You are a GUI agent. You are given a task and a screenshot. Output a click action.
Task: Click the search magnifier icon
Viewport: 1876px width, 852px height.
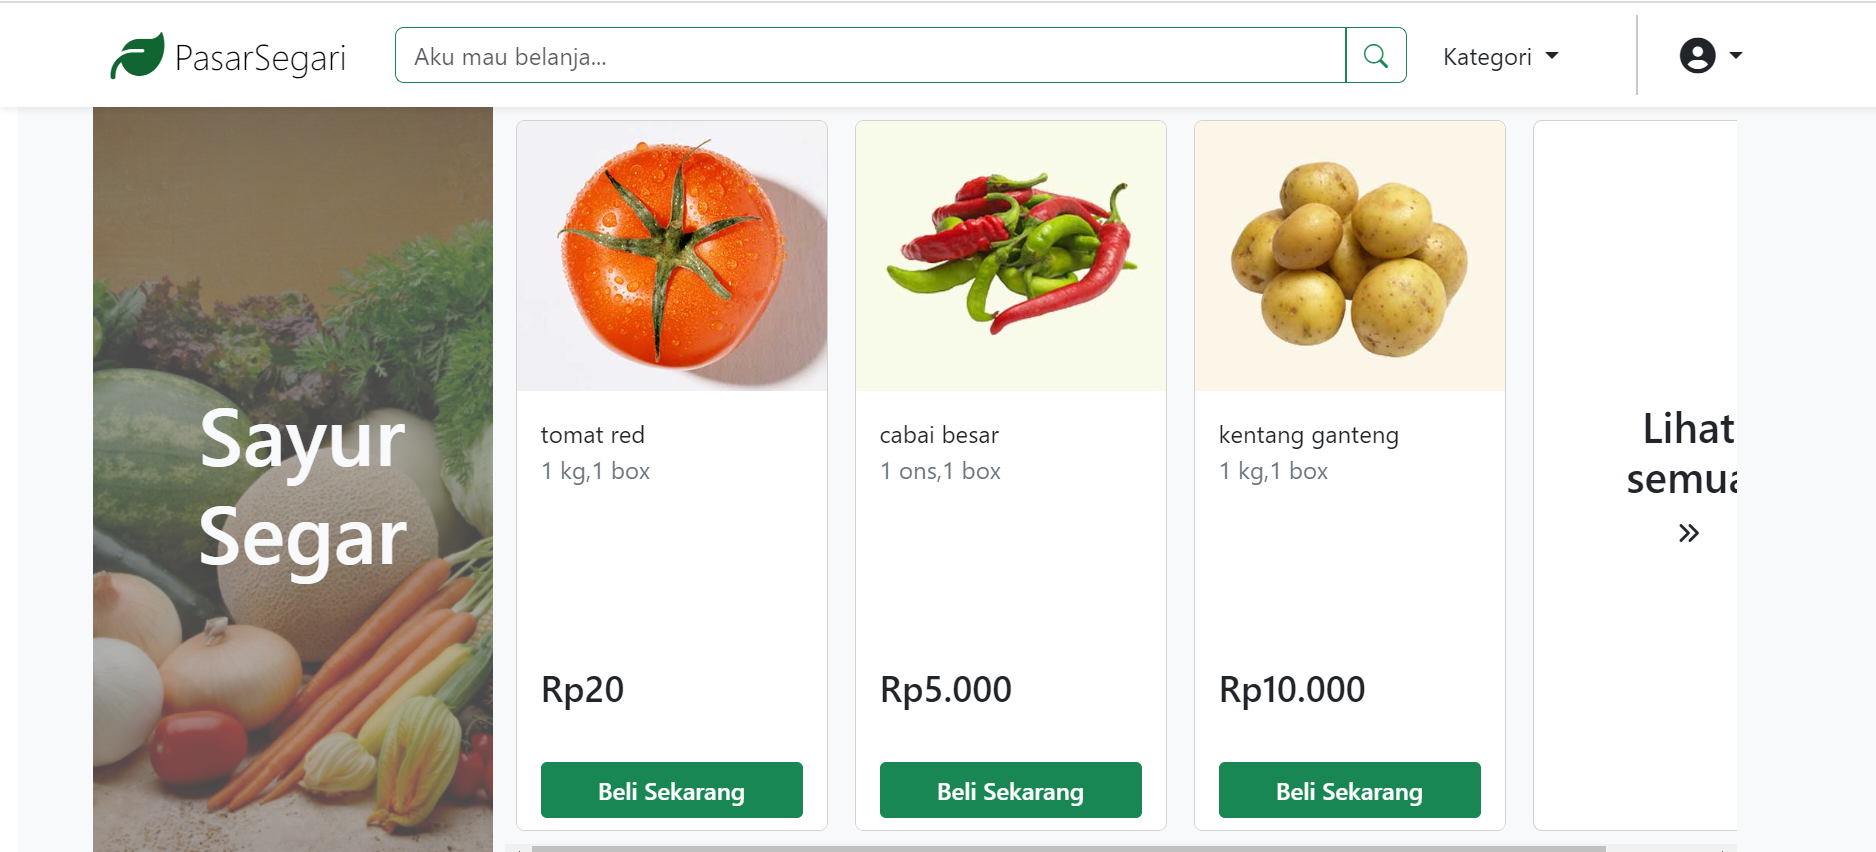(1376, 55)
